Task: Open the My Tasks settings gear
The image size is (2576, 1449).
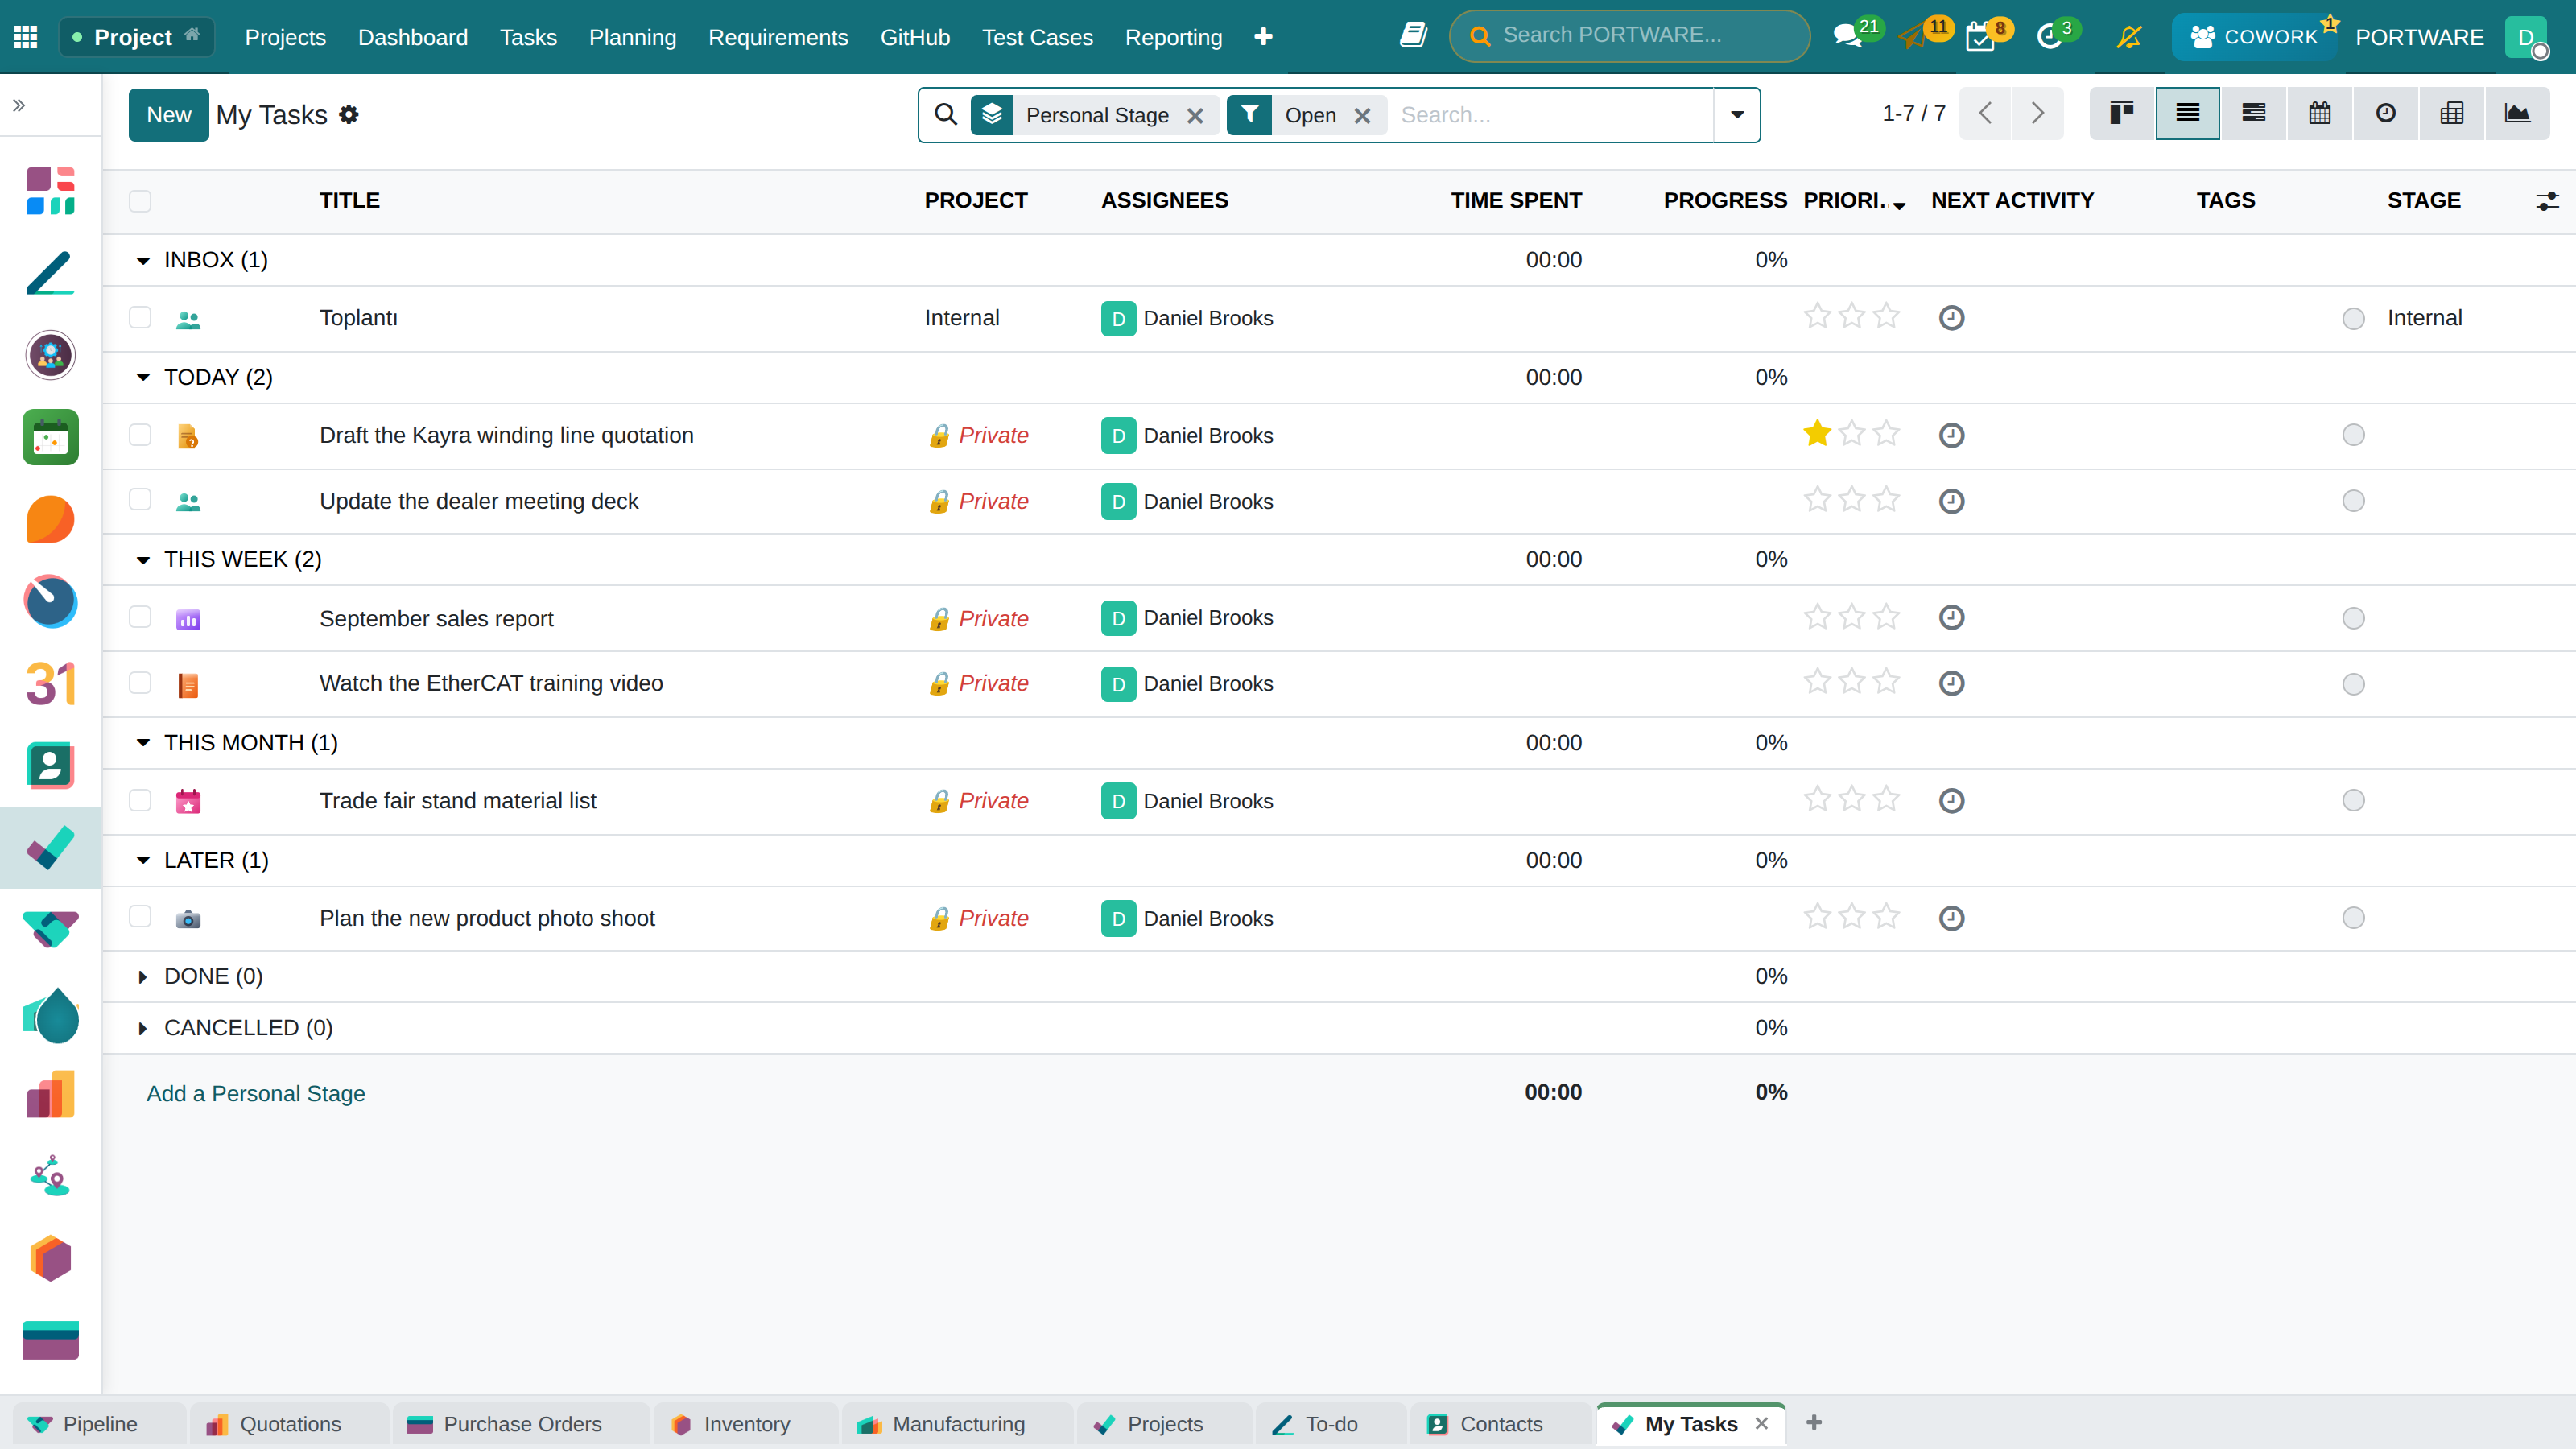Action: [349, 115]
